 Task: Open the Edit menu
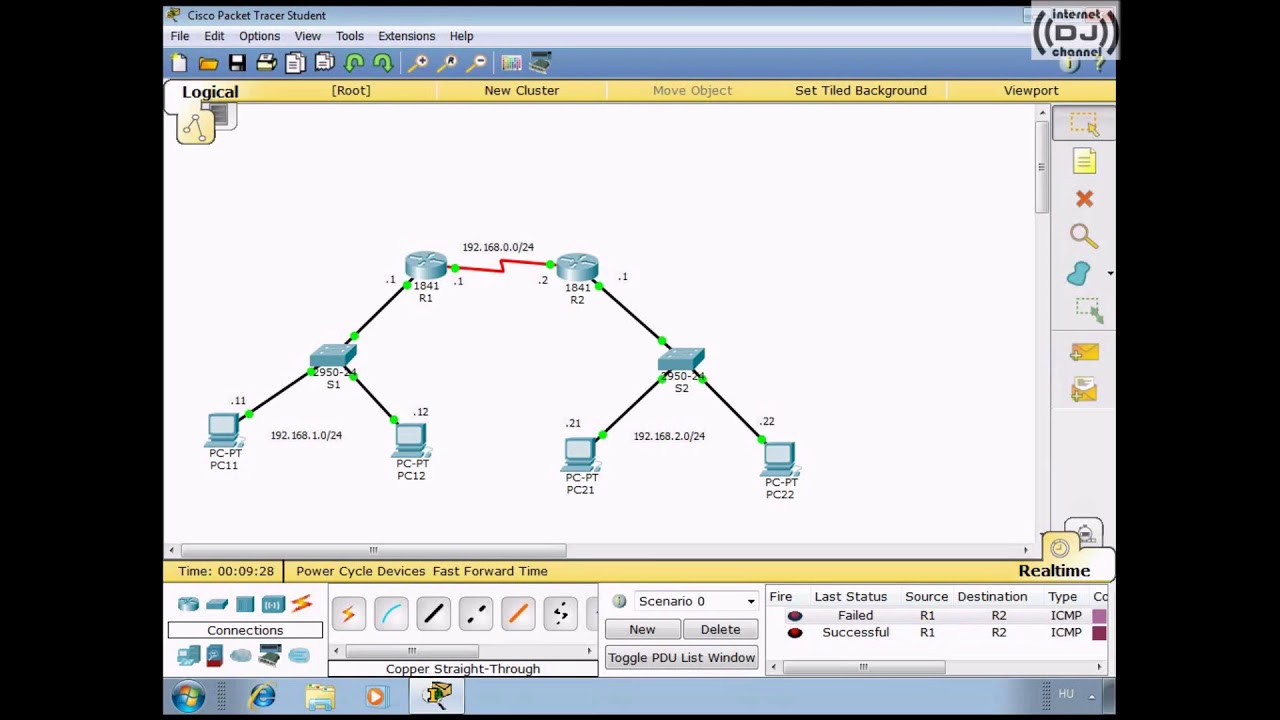214,36
